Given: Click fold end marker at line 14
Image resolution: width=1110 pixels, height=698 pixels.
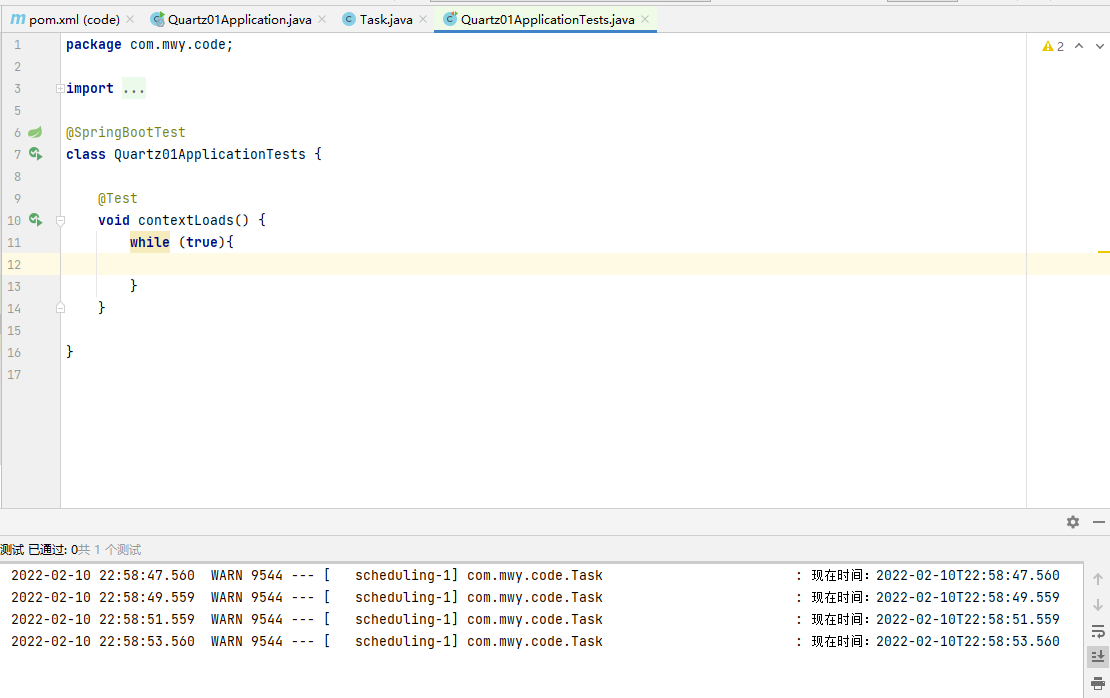Looking at the screenshot, I should pyautogui.click(x=60, y=308).
